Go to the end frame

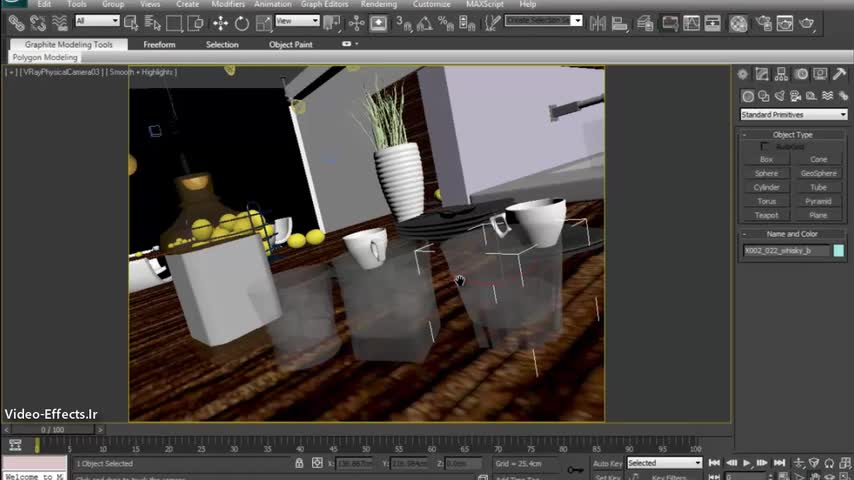[779, 463]
